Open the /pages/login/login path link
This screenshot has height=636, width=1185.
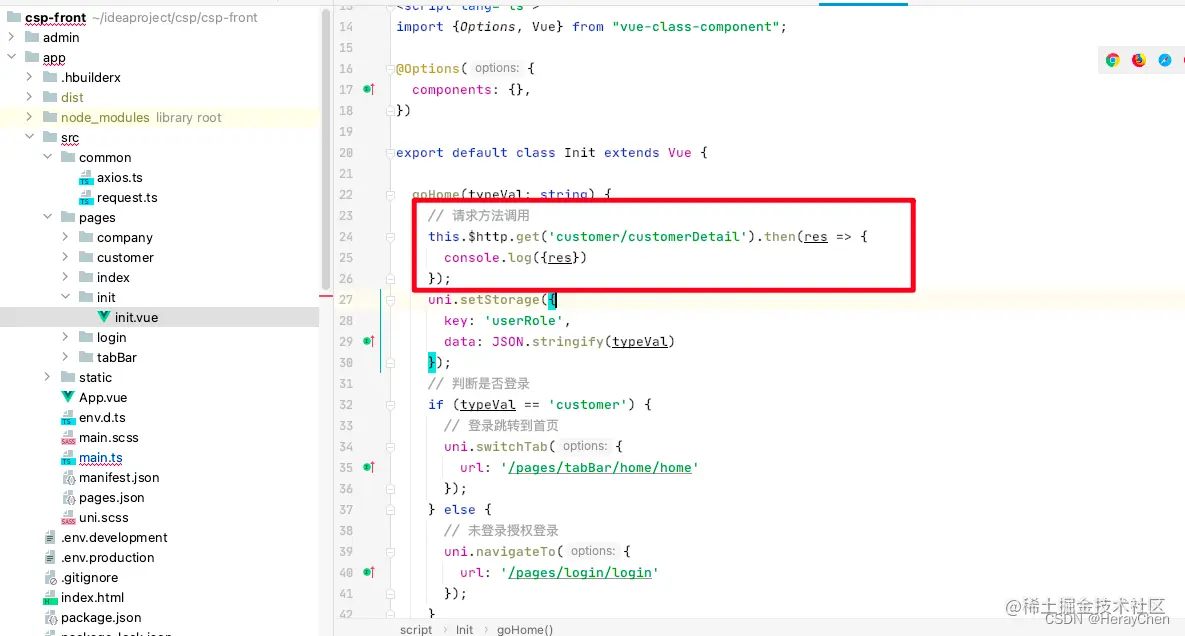pyautogui.click(x=580, y=573)
